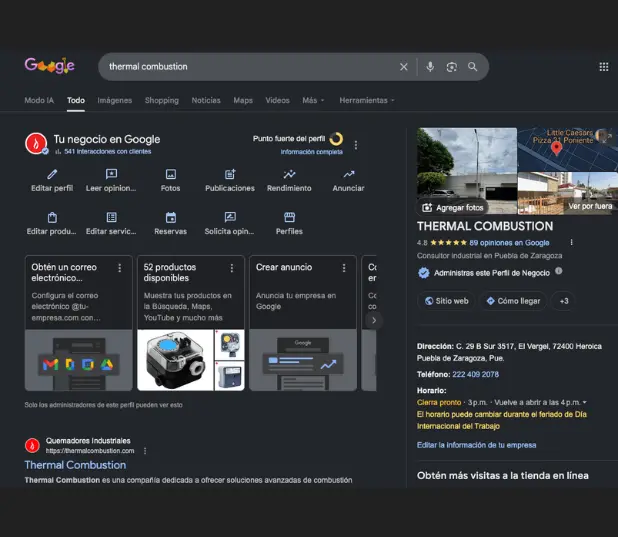Click the Anunciar icon
The image size is (618, 537).
point(348,174)
